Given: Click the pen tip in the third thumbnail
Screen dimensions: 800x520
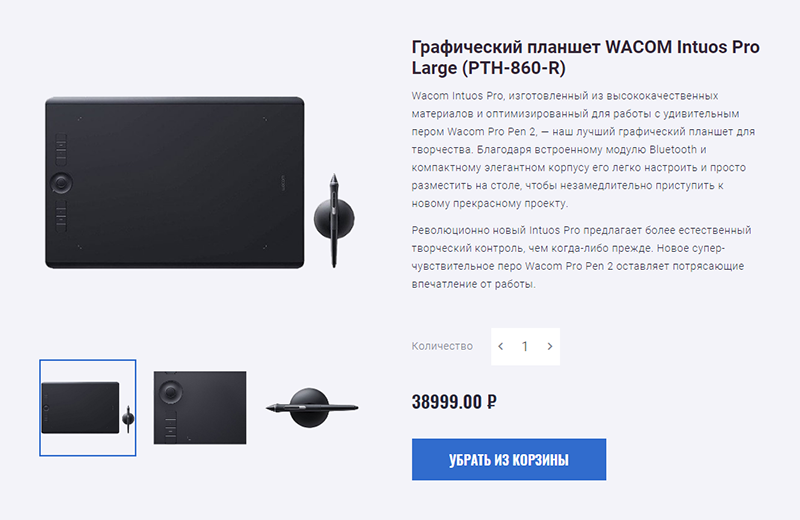Looking at the screenshot, I should (x=269, y=408).
